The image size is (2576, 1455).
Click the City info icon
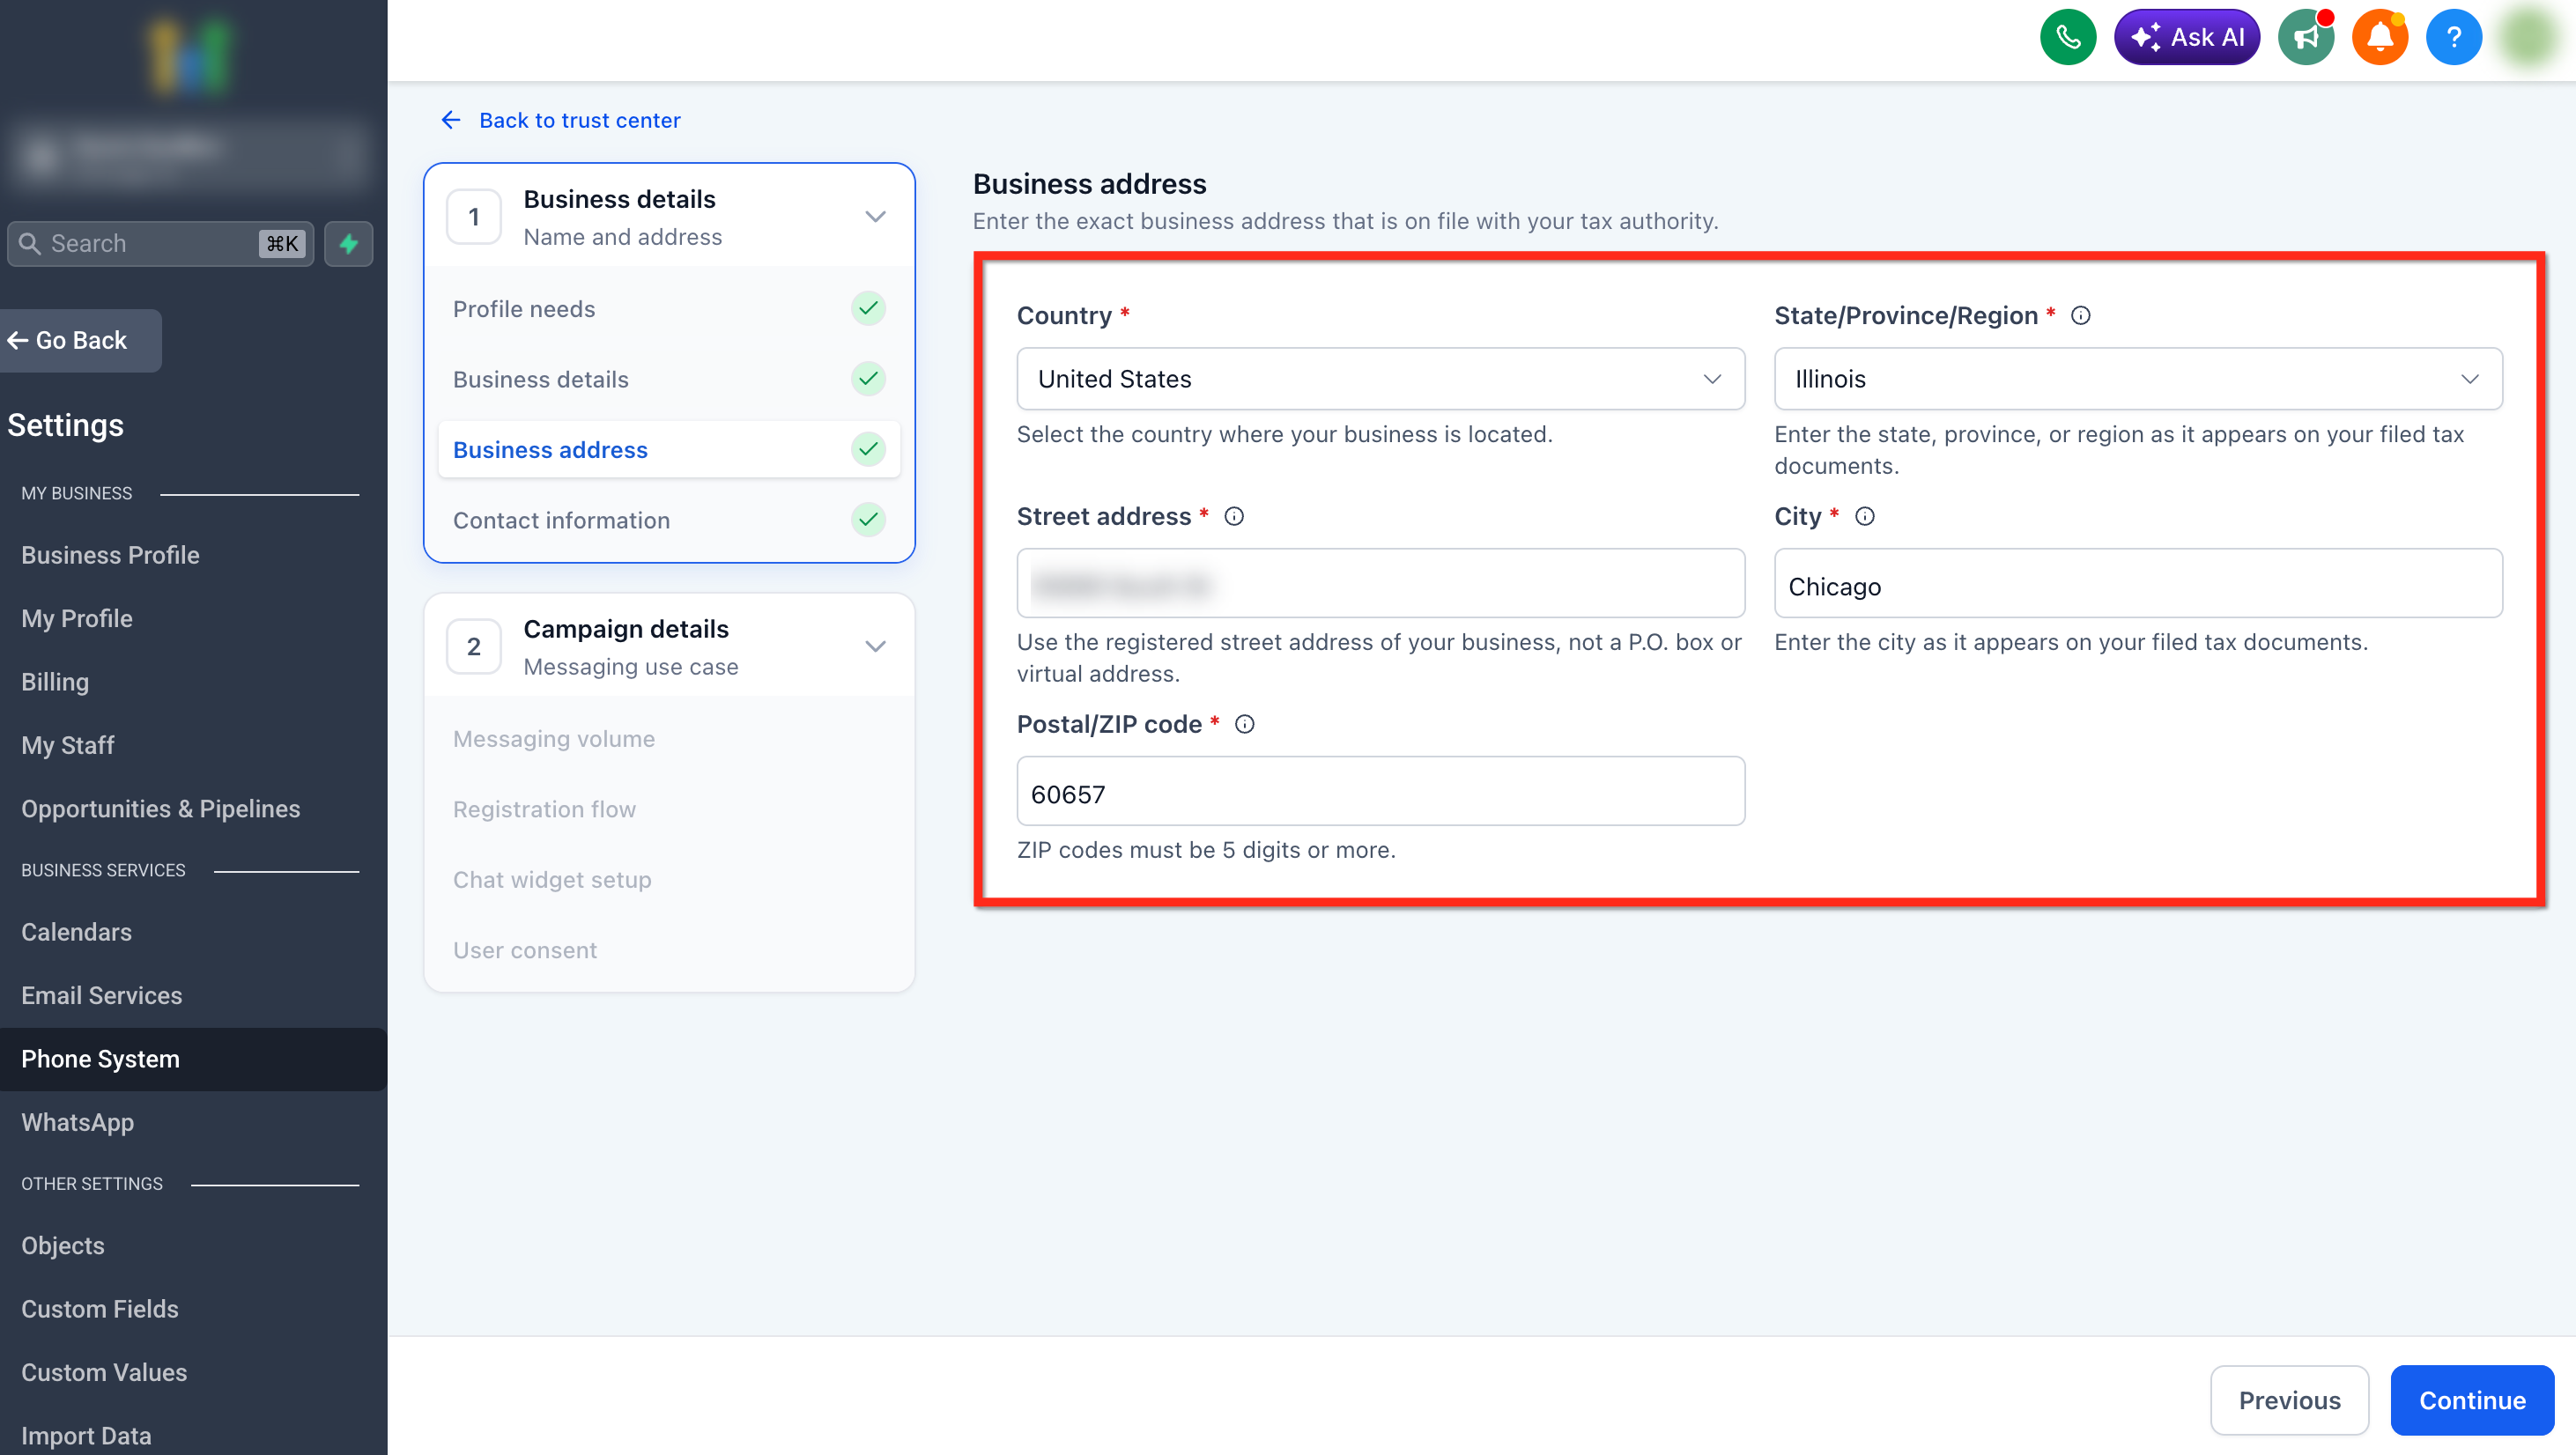click(1864, 516)
